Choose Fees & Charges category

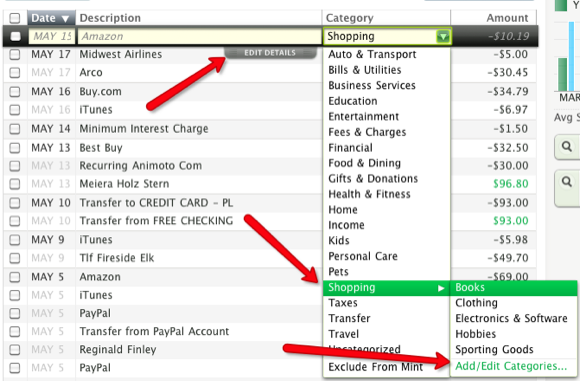(367, 132)
